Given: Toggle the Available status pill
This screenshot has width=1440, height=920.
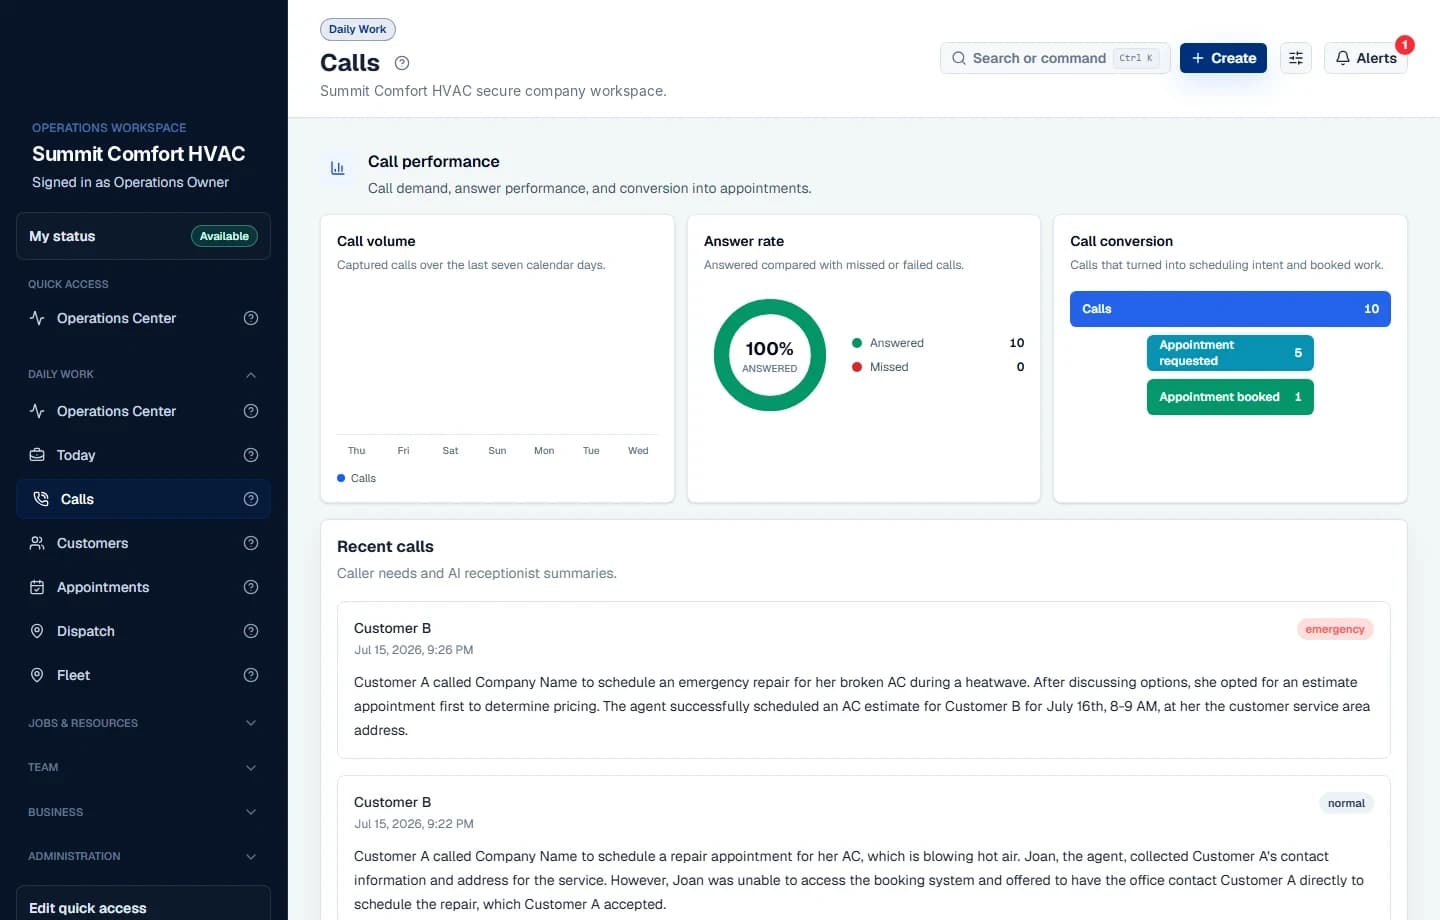Looking at the screenshot, I should point(224,236).
